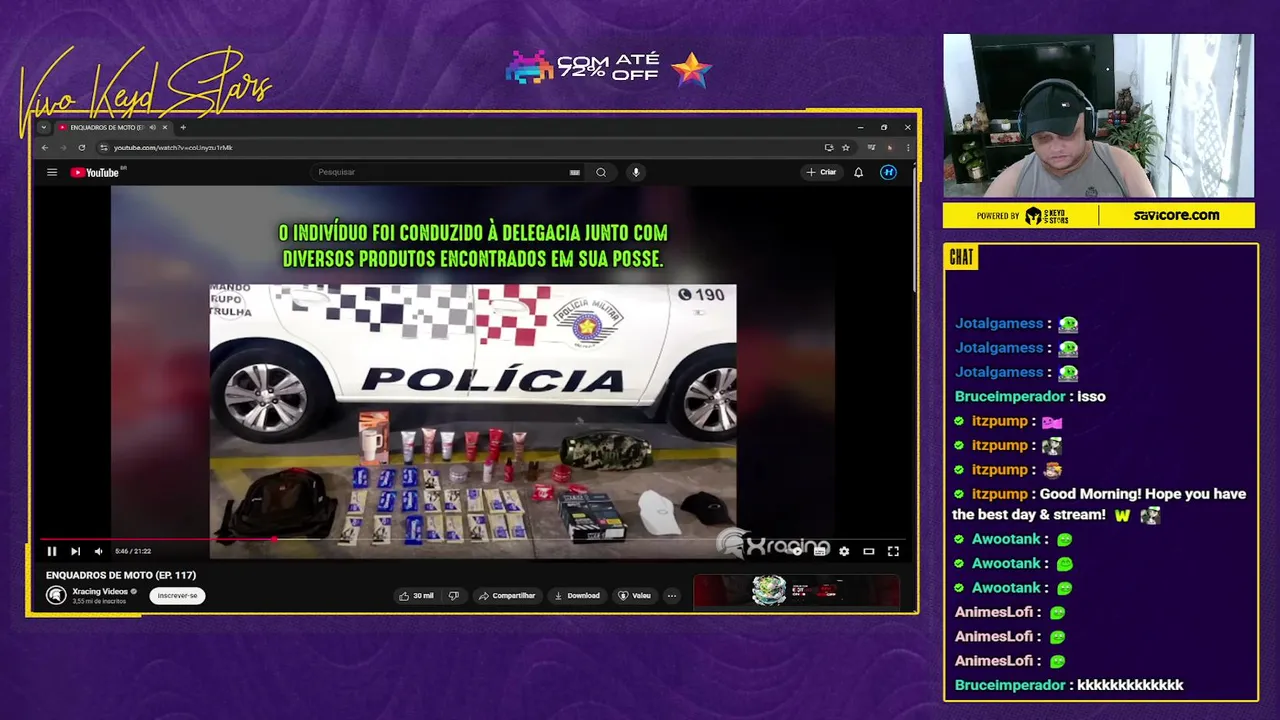Toggle subtitles in the video player

coord(821,551)
